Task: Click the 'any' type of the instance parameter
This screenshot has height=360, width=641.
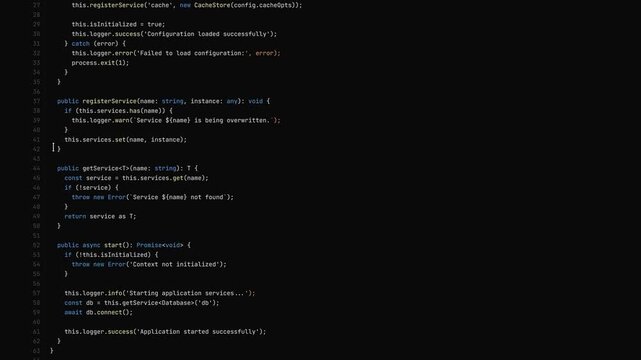Action: click(232, 101)
